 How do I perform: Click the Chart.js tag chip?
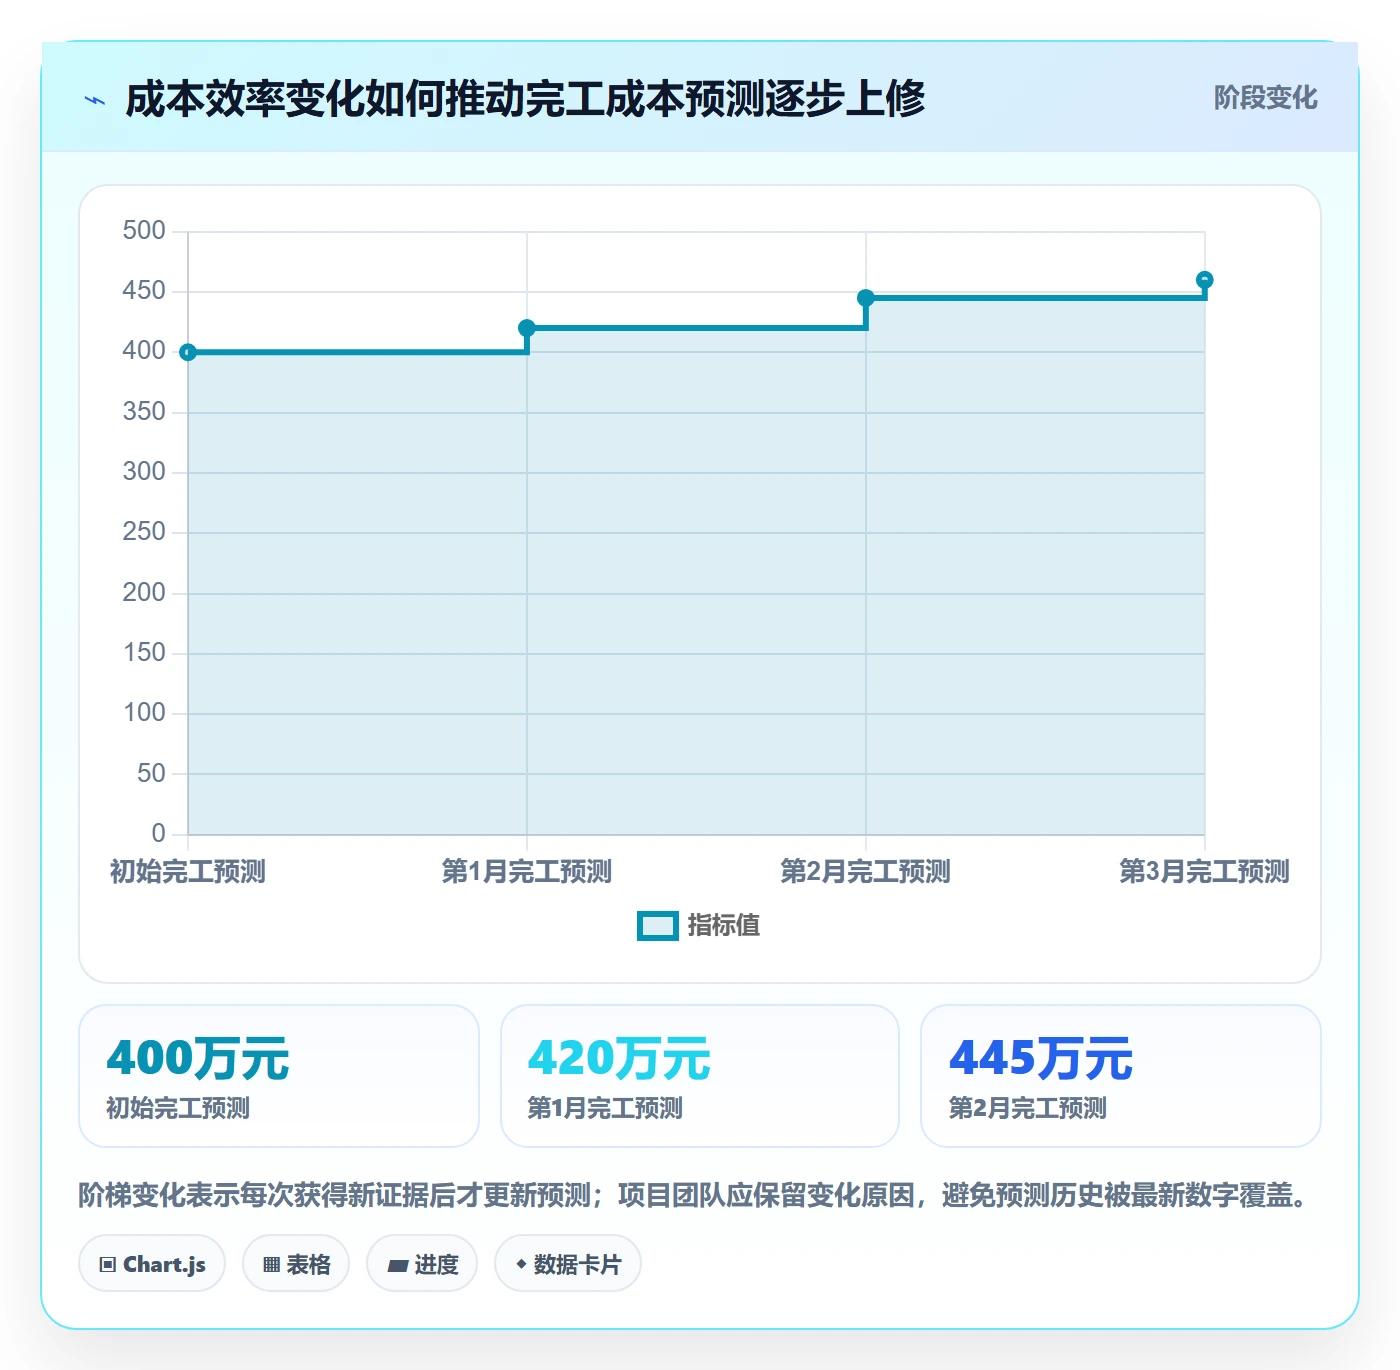pyautogui.click(x=152, y=1264)
